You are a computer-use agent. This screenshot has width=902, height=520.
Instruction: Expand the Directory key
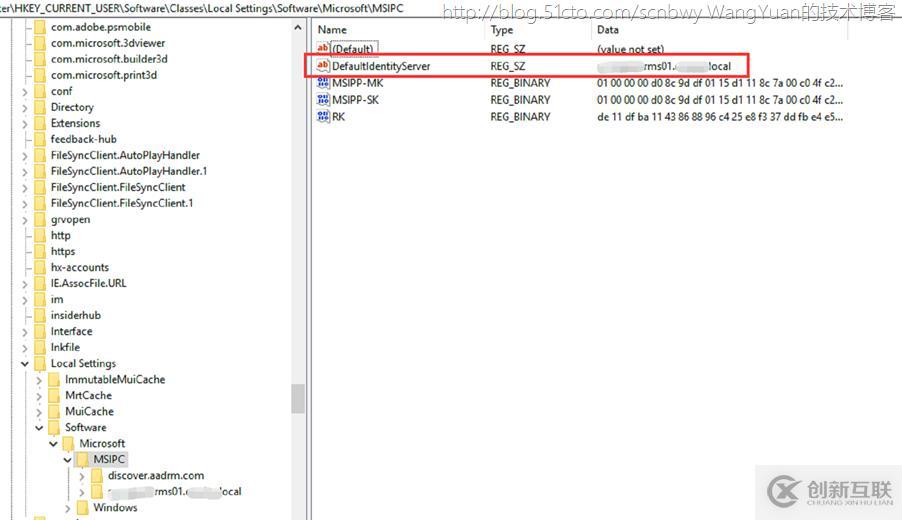pyautogui.click(x=25, y=108)
